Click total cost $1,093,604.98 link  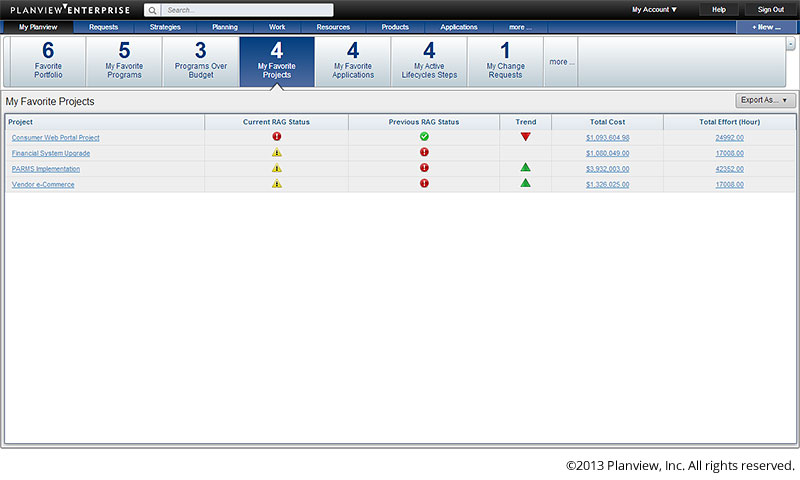click(608, 138)
